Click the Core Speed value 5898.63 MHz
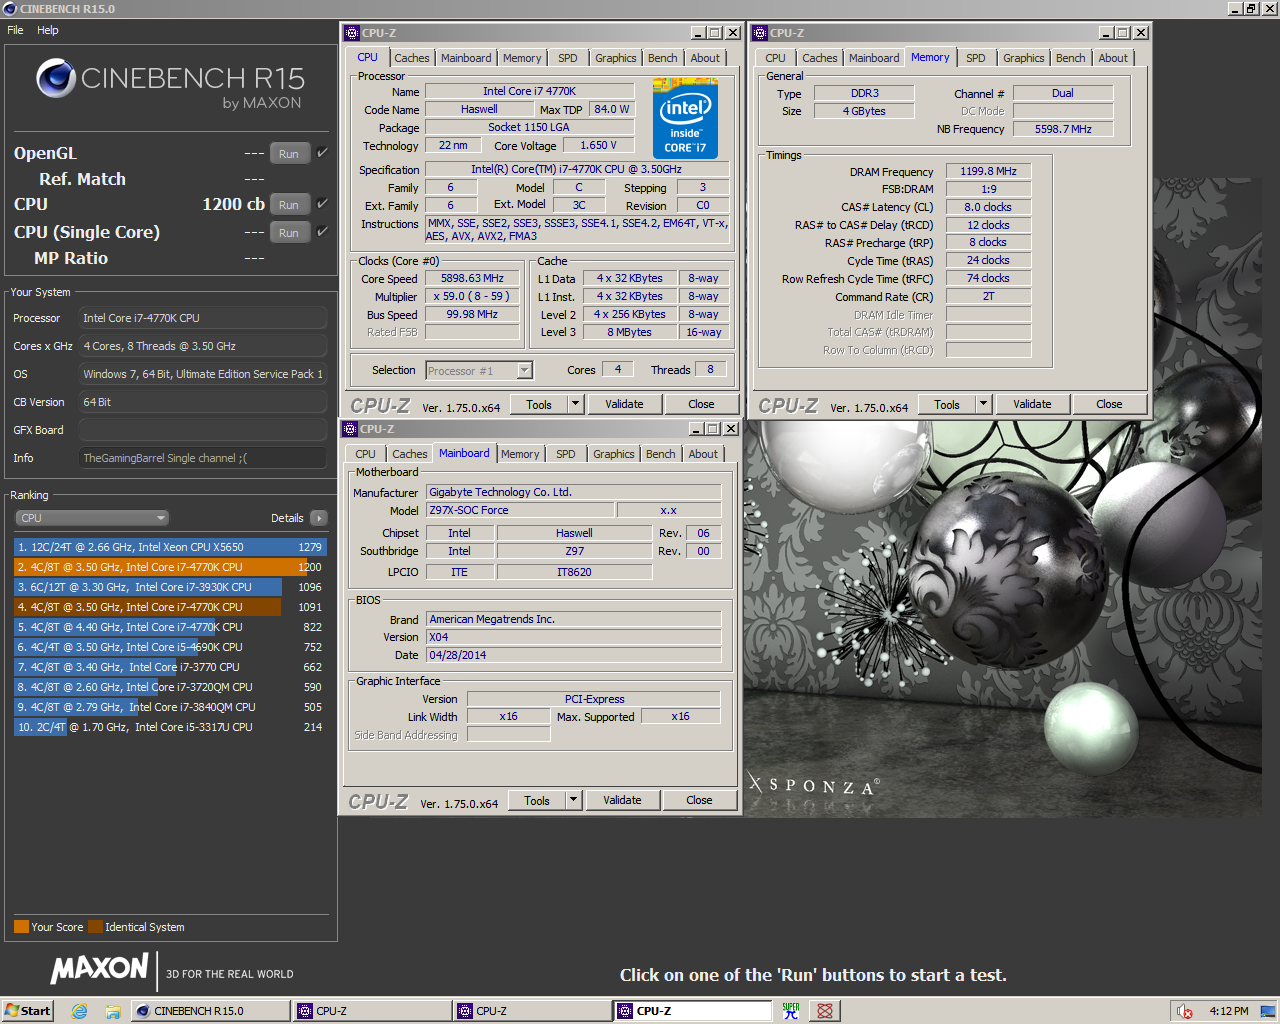 click(472, 278)
